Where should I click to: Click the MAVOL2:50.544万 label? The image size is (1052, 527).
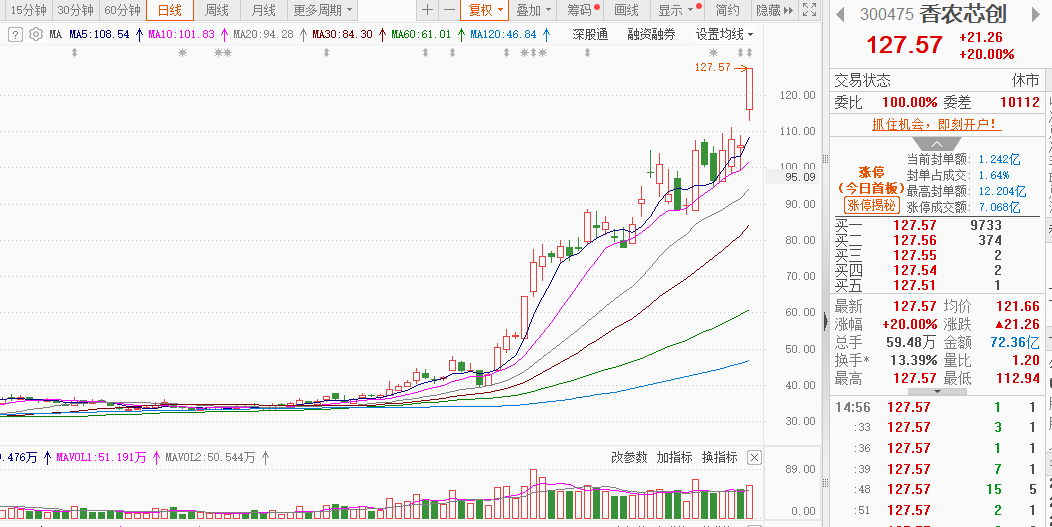coord(211,458)
